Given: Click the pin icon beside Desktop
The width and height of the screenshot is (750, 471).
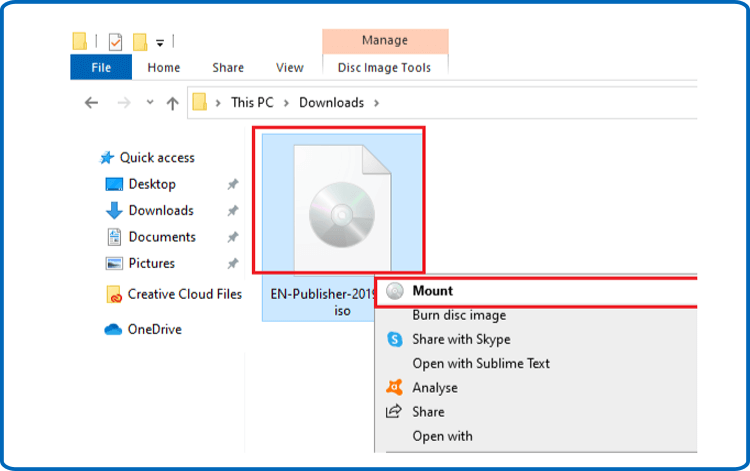Looking at the screenshot, I should click(x=232, y=184).
